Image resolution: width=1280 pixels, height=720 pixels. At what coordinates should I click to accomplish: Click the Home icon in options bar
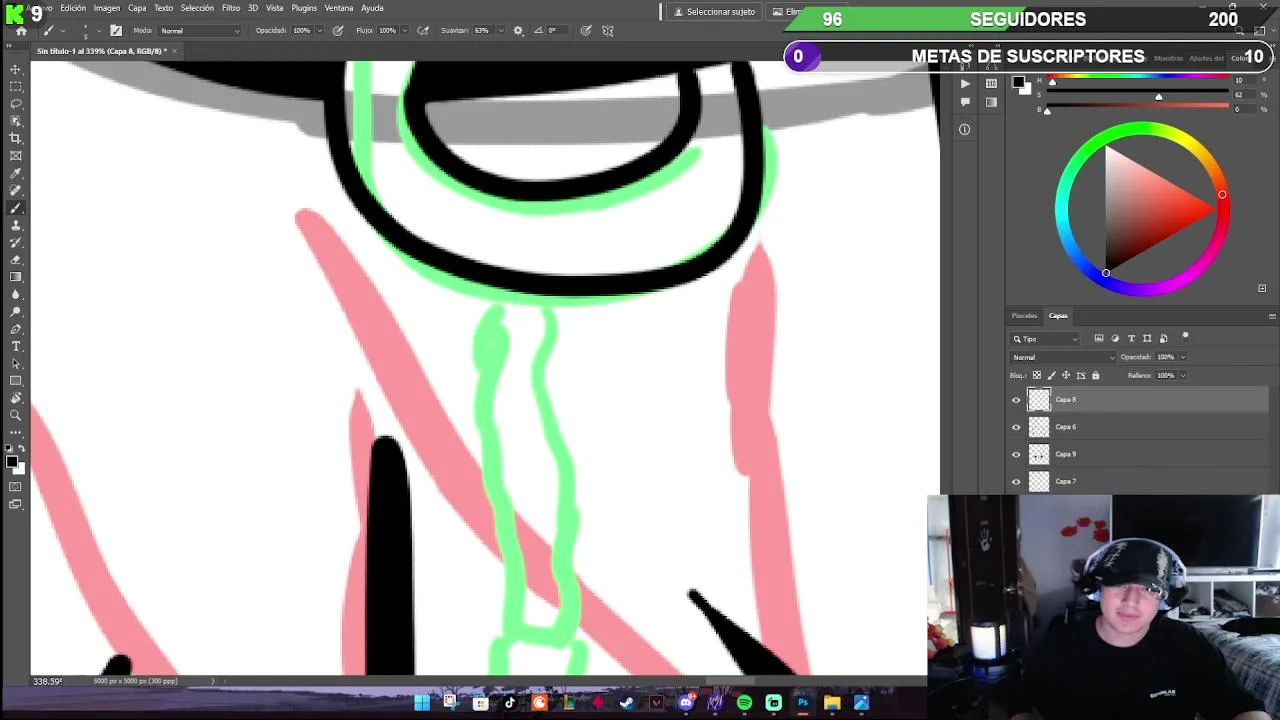pyautogui.click(x=21, y=31)
